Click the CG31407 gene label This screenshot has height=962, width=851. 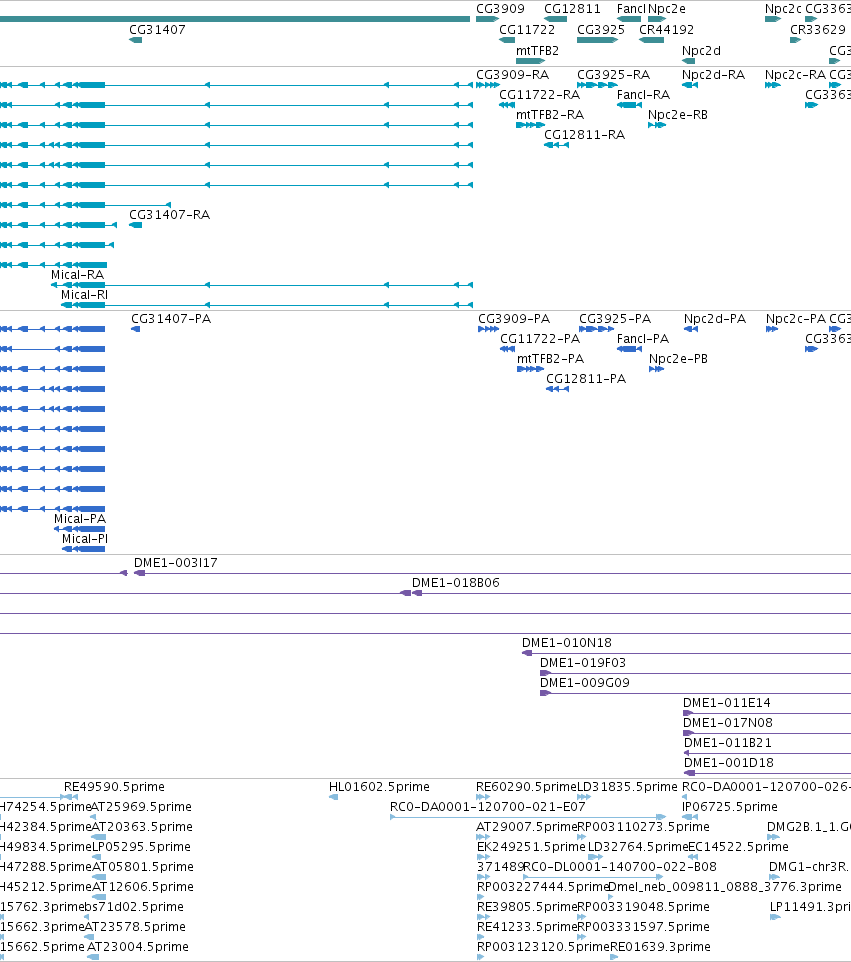[157, 29]
